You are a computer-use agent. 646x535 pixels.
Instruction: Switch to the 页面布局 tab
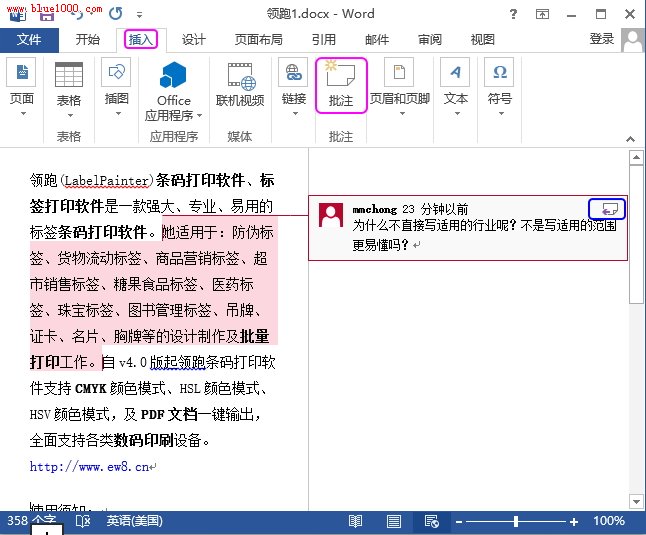(259, 40)
